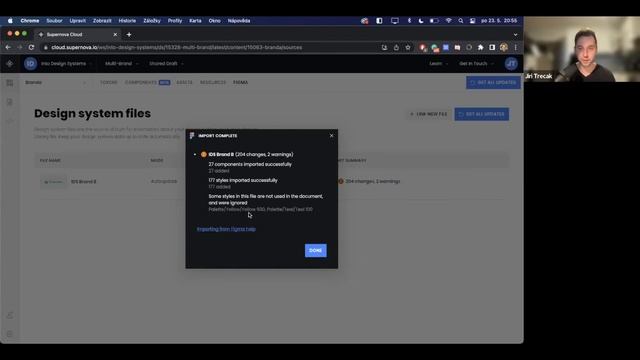Viewport: 640px width, 360px height.
Task: Open the Nápověda menu
Action: pos(239,20)
